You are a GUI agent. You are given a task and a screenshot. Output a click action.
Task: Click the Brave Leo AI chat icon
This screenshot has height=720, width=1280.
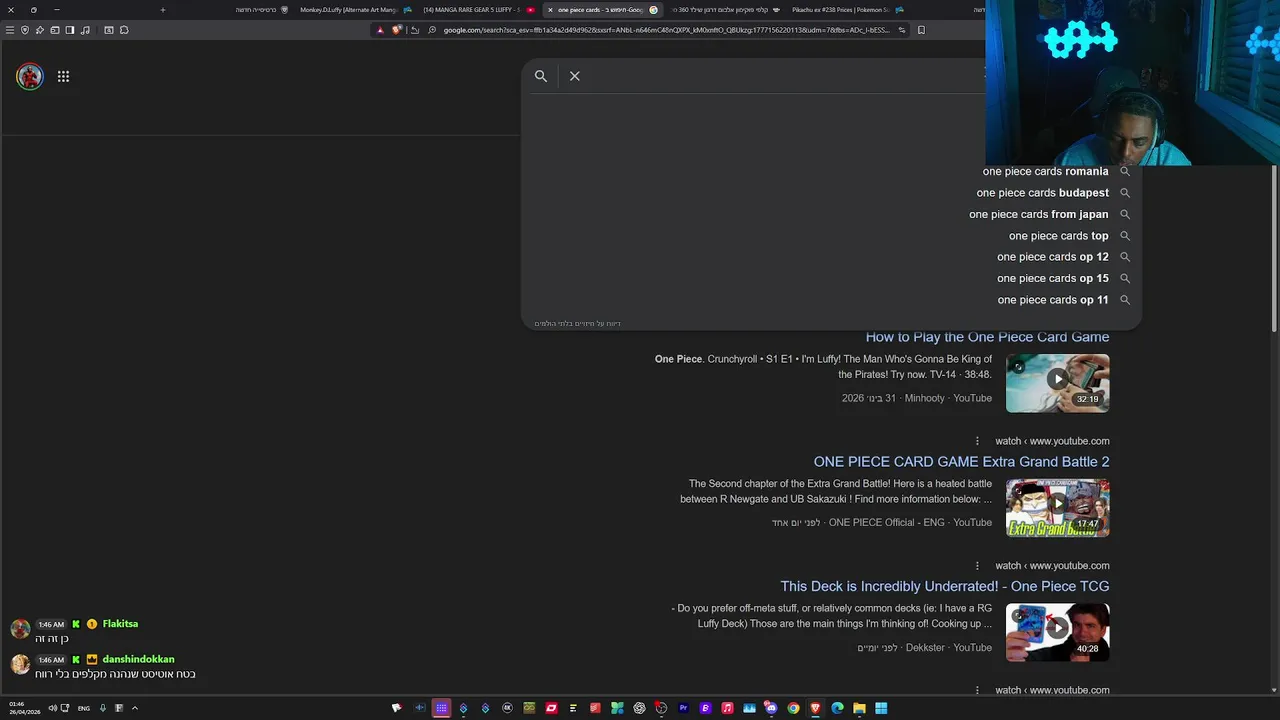(40, 30)
